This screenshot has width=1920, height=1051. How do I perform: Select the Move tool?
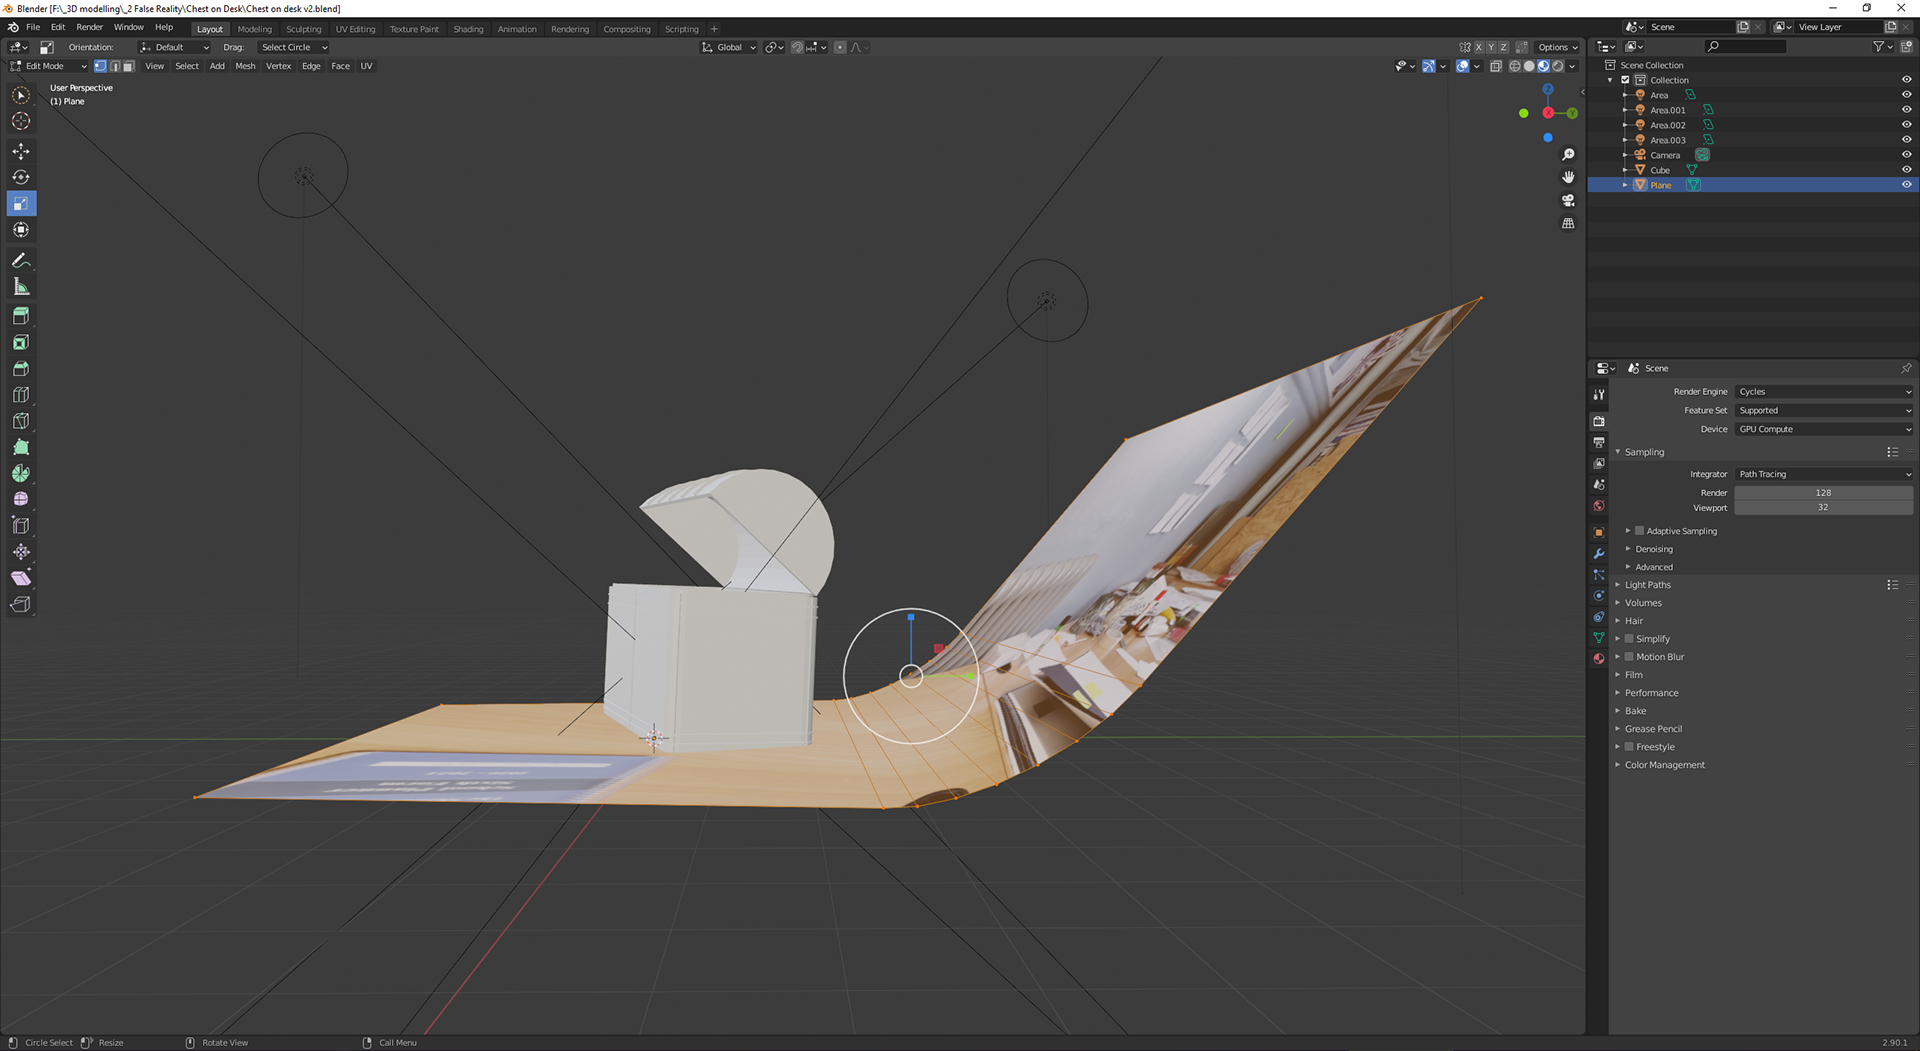point(21,151)
